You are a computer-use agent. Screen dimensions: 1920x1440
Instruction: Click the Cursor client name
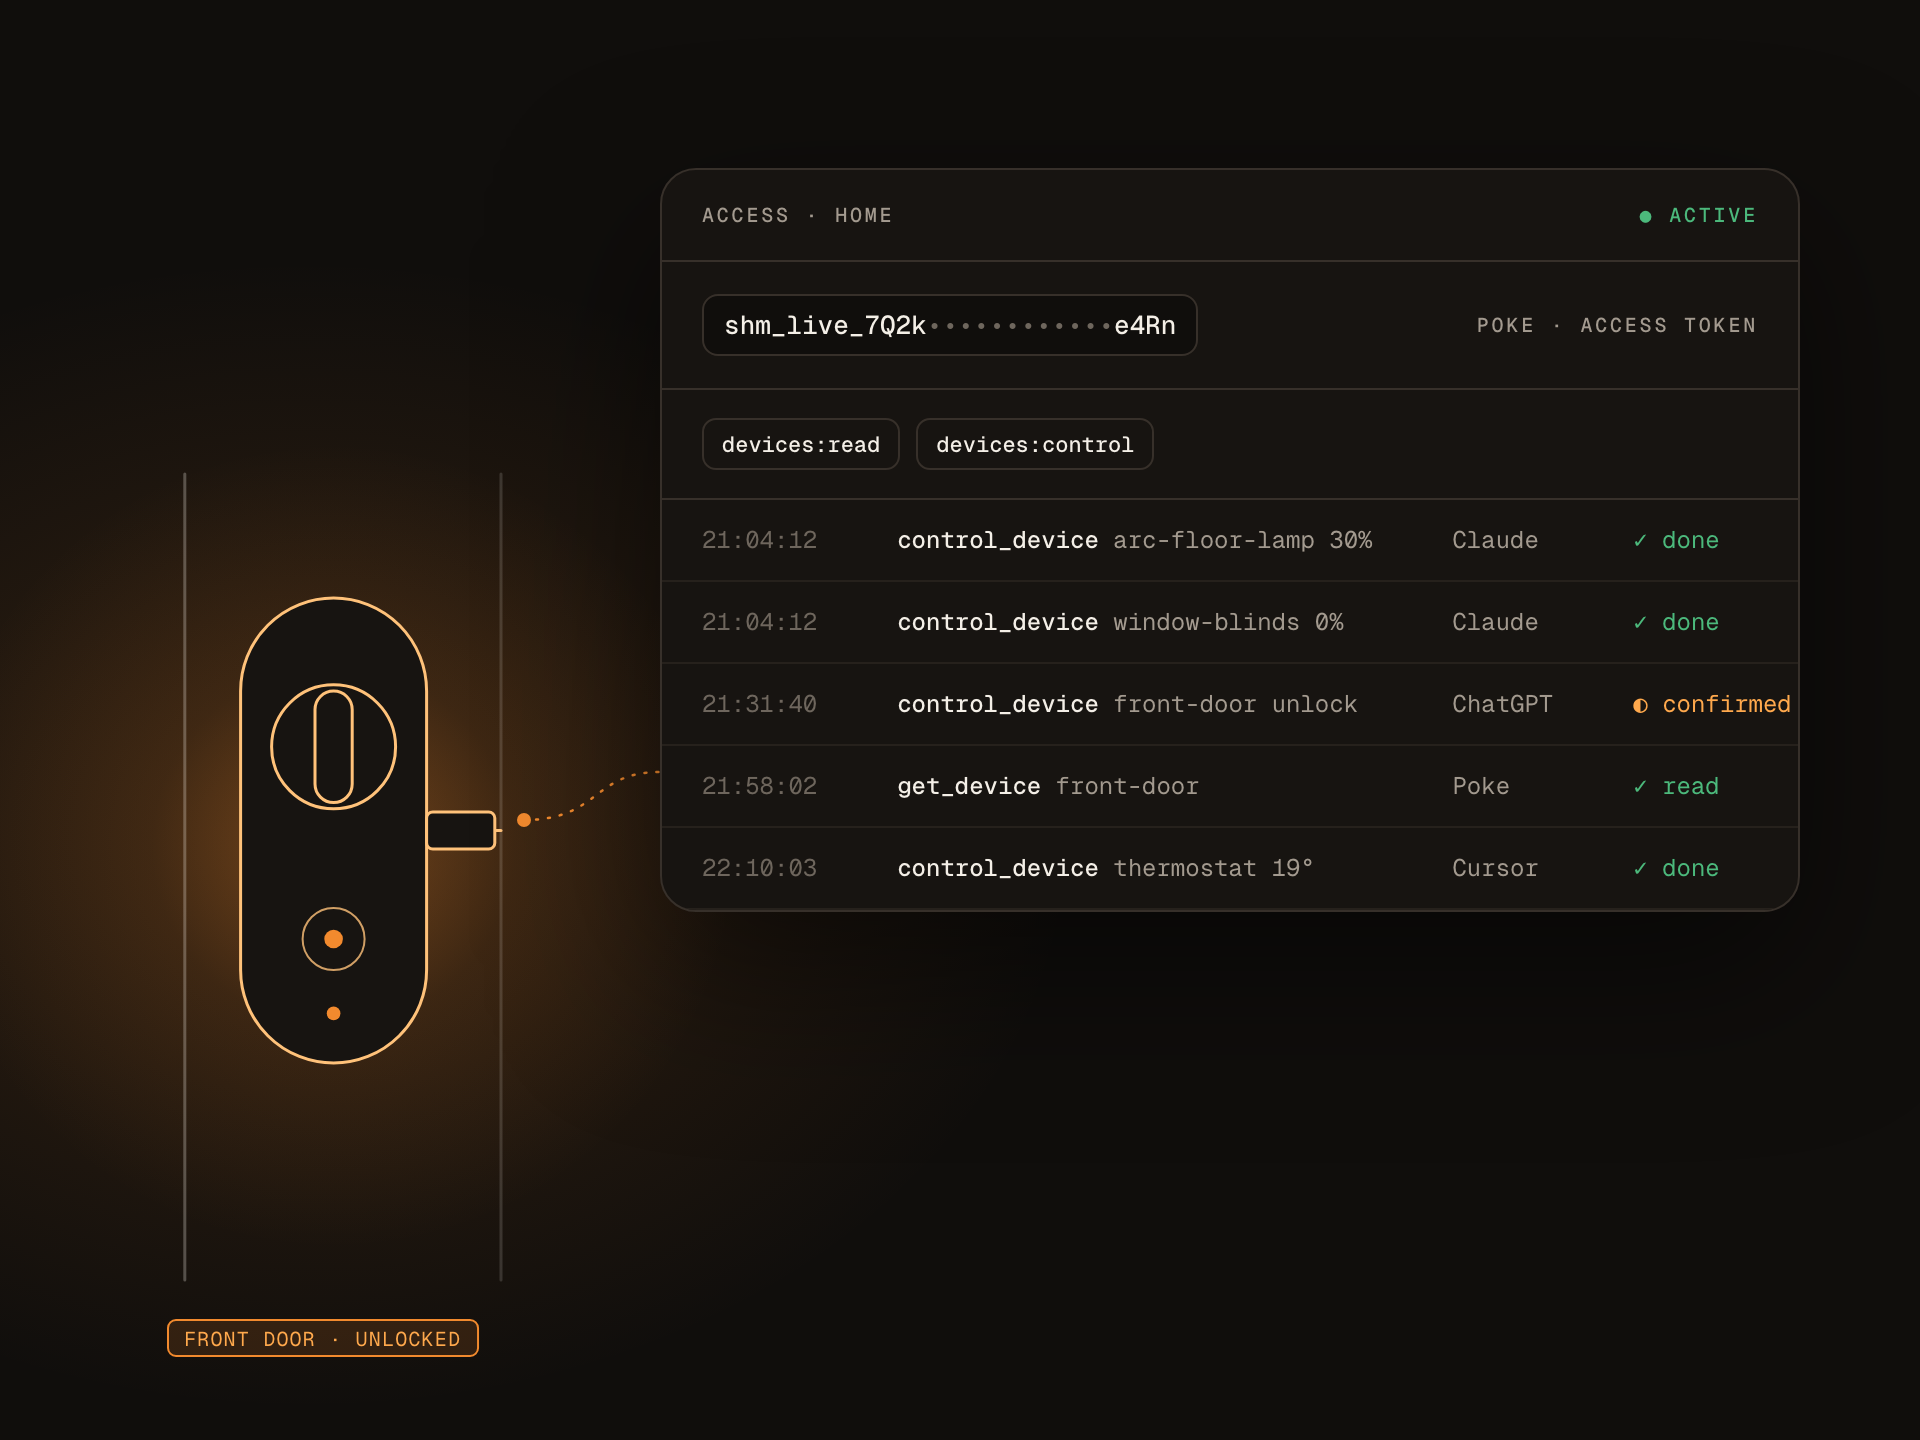pos(1495,869)
